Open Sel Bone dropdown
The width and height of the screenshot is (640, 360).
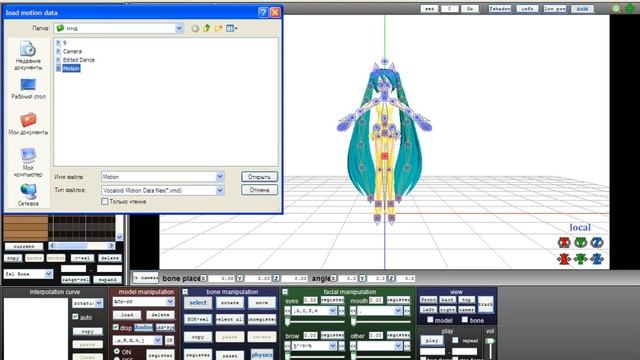[49, 274]
